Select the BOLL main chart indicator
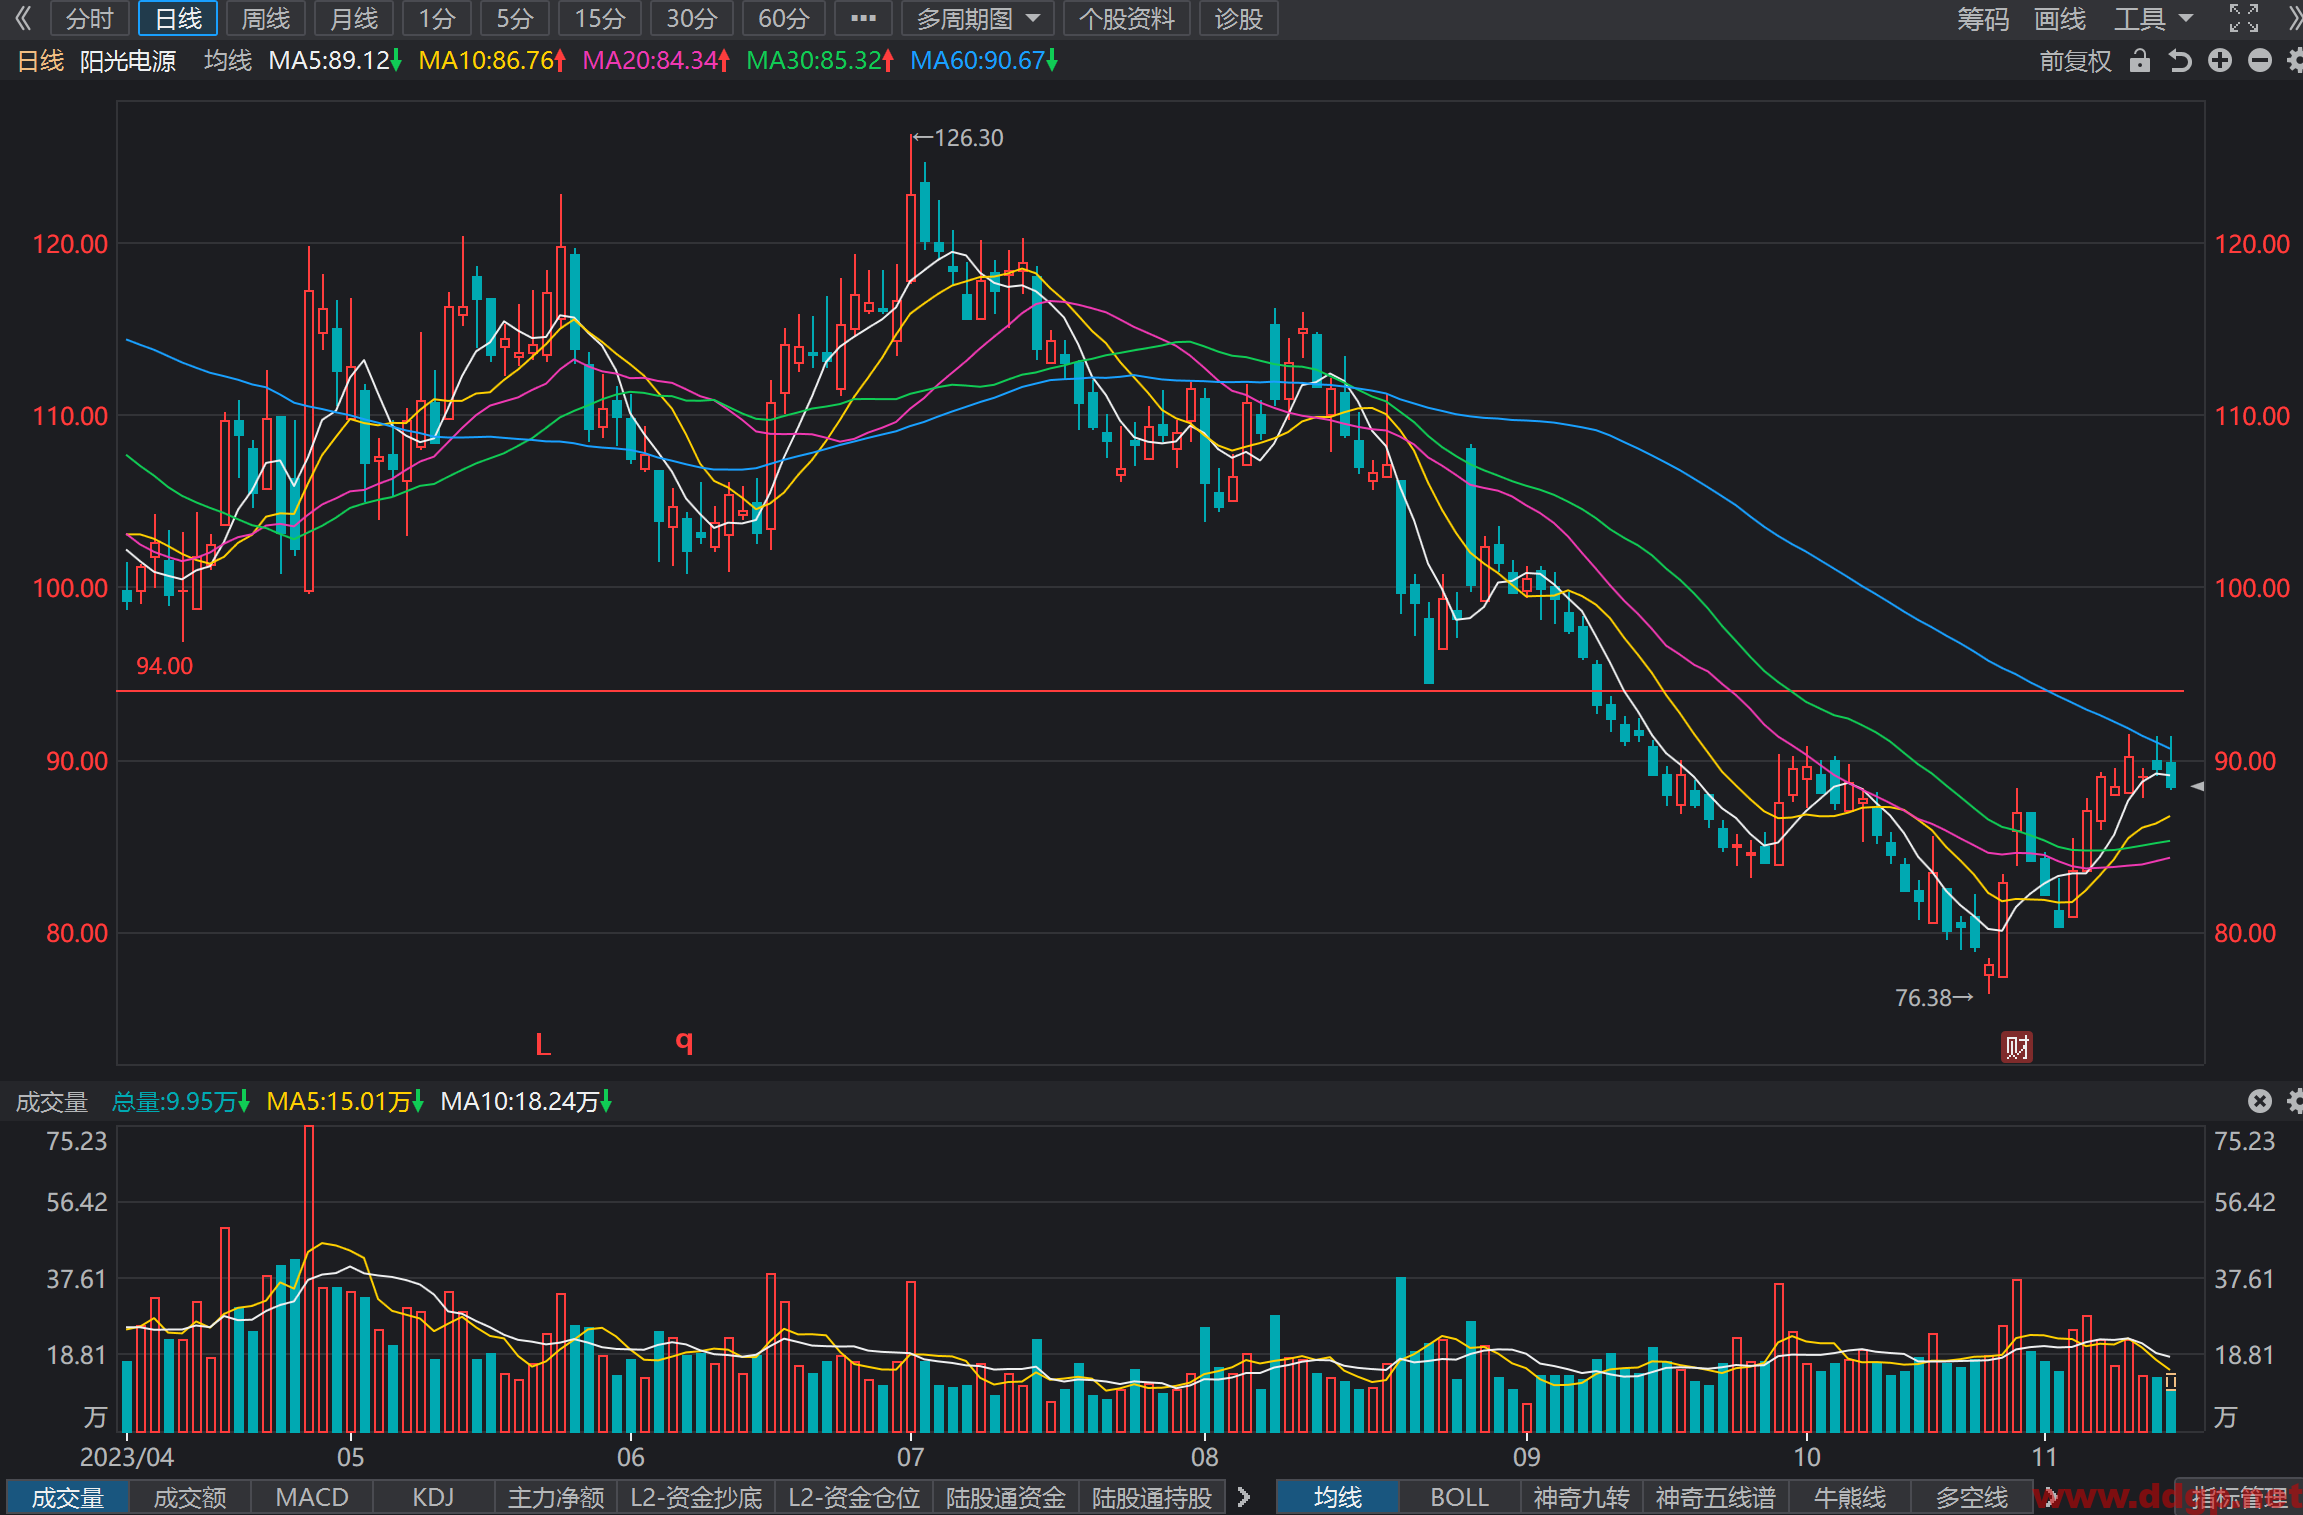This screenshot has width=2303, height=1515. [1459, 1497]
